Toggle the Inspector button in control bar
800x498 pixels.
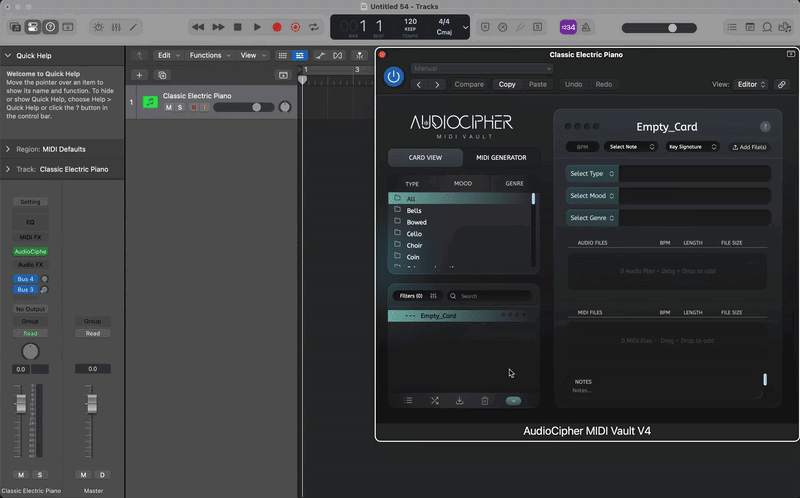33,27
